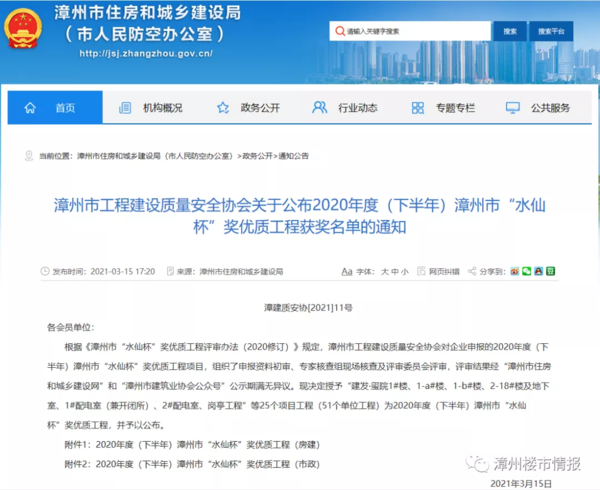Click the Weibo share icon
600x490 pixels.
513,271
